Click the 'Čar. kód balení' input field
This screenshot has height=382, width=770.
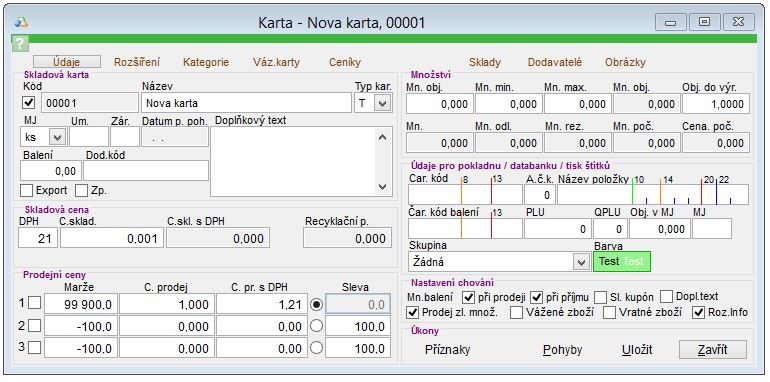[465, 228]
